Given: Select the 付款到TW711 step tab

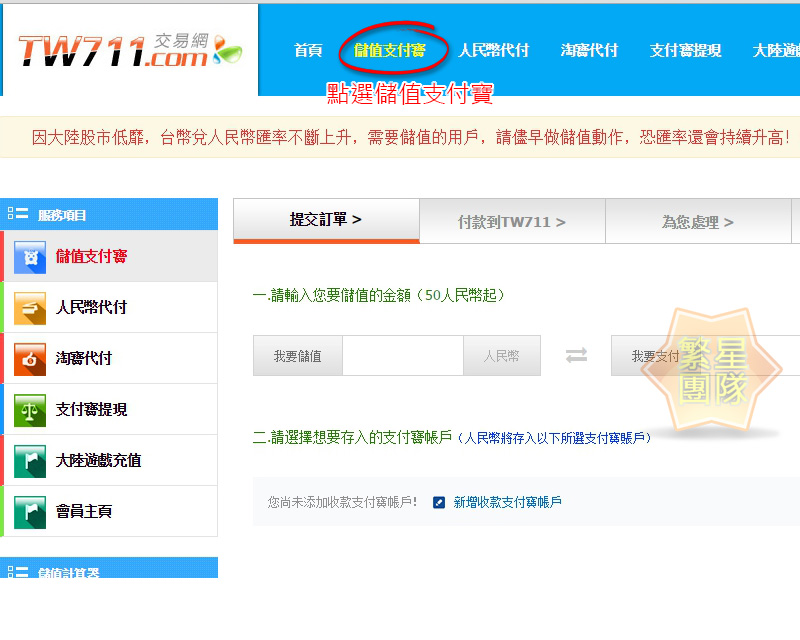Looking at the screenshot, I should [512, 222].
